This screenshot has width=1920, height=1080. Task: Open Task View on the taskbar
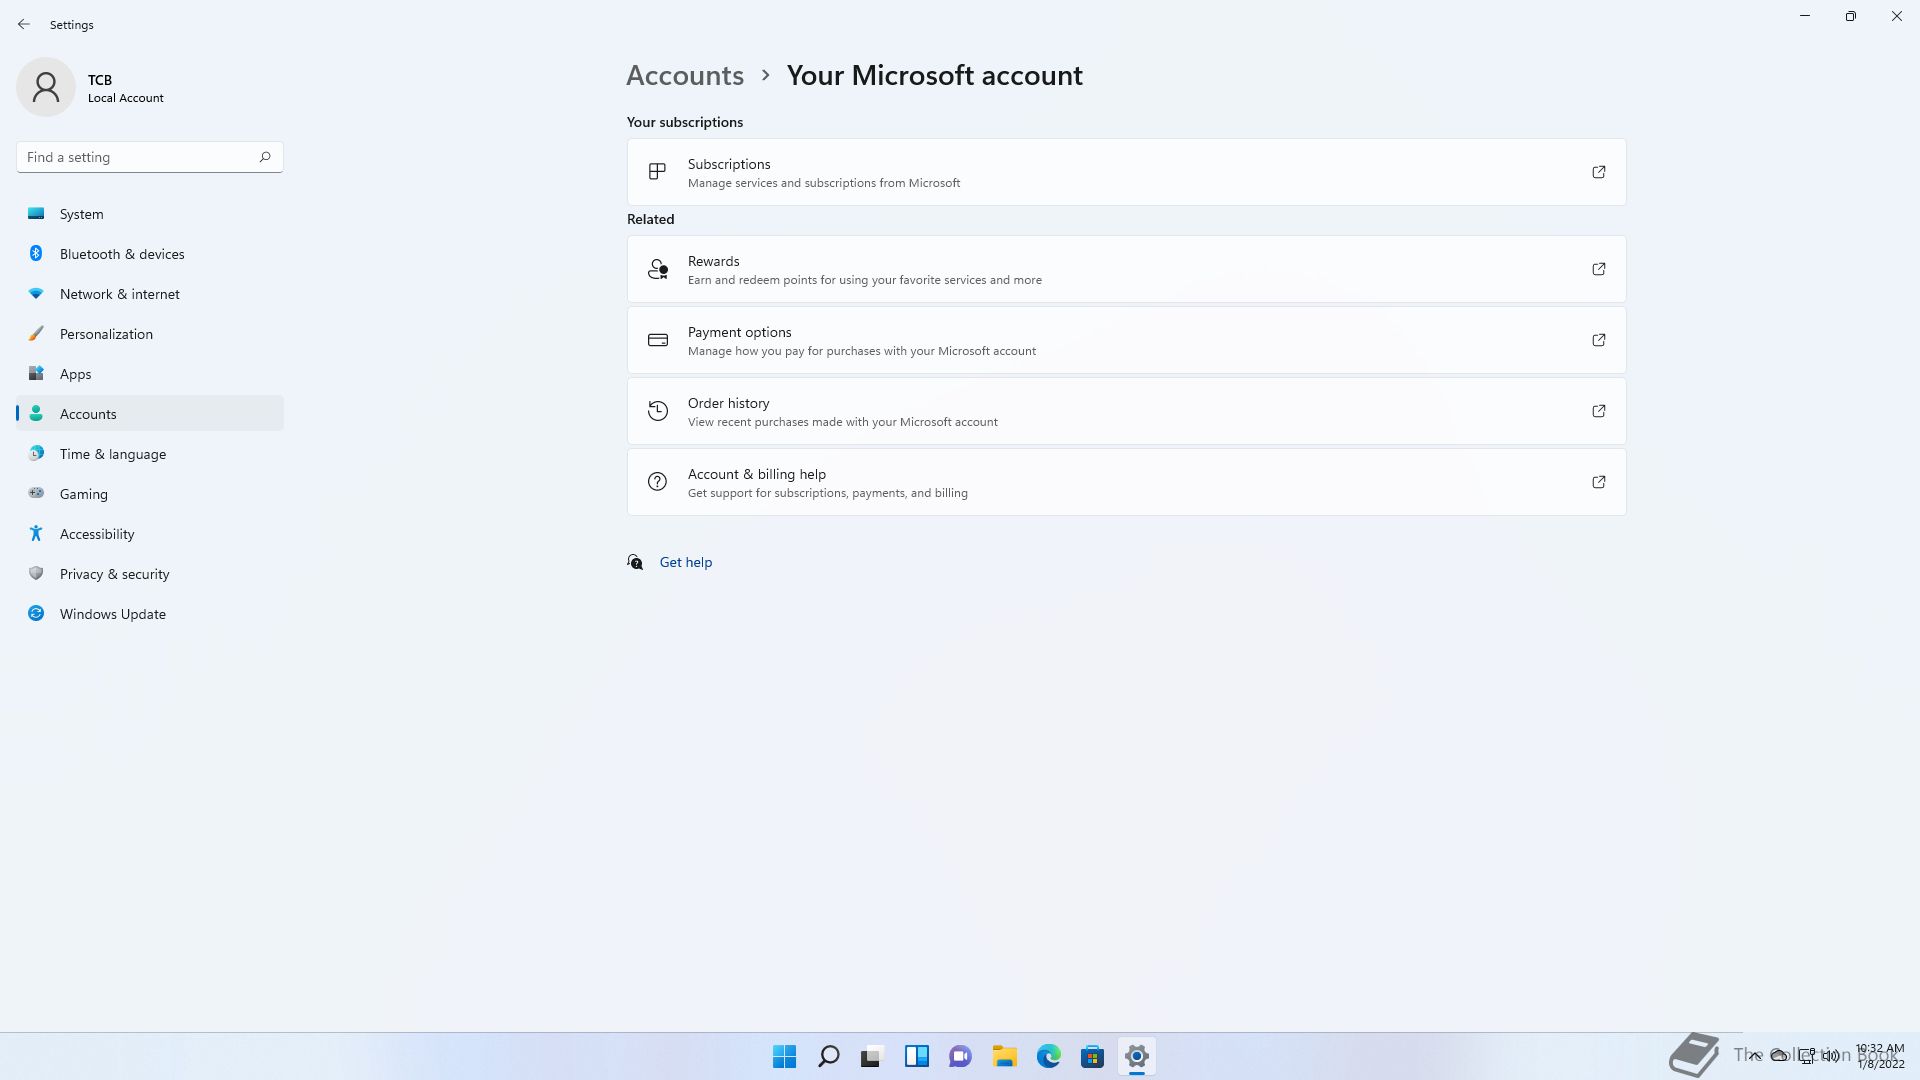click(x=873, y=1056)
